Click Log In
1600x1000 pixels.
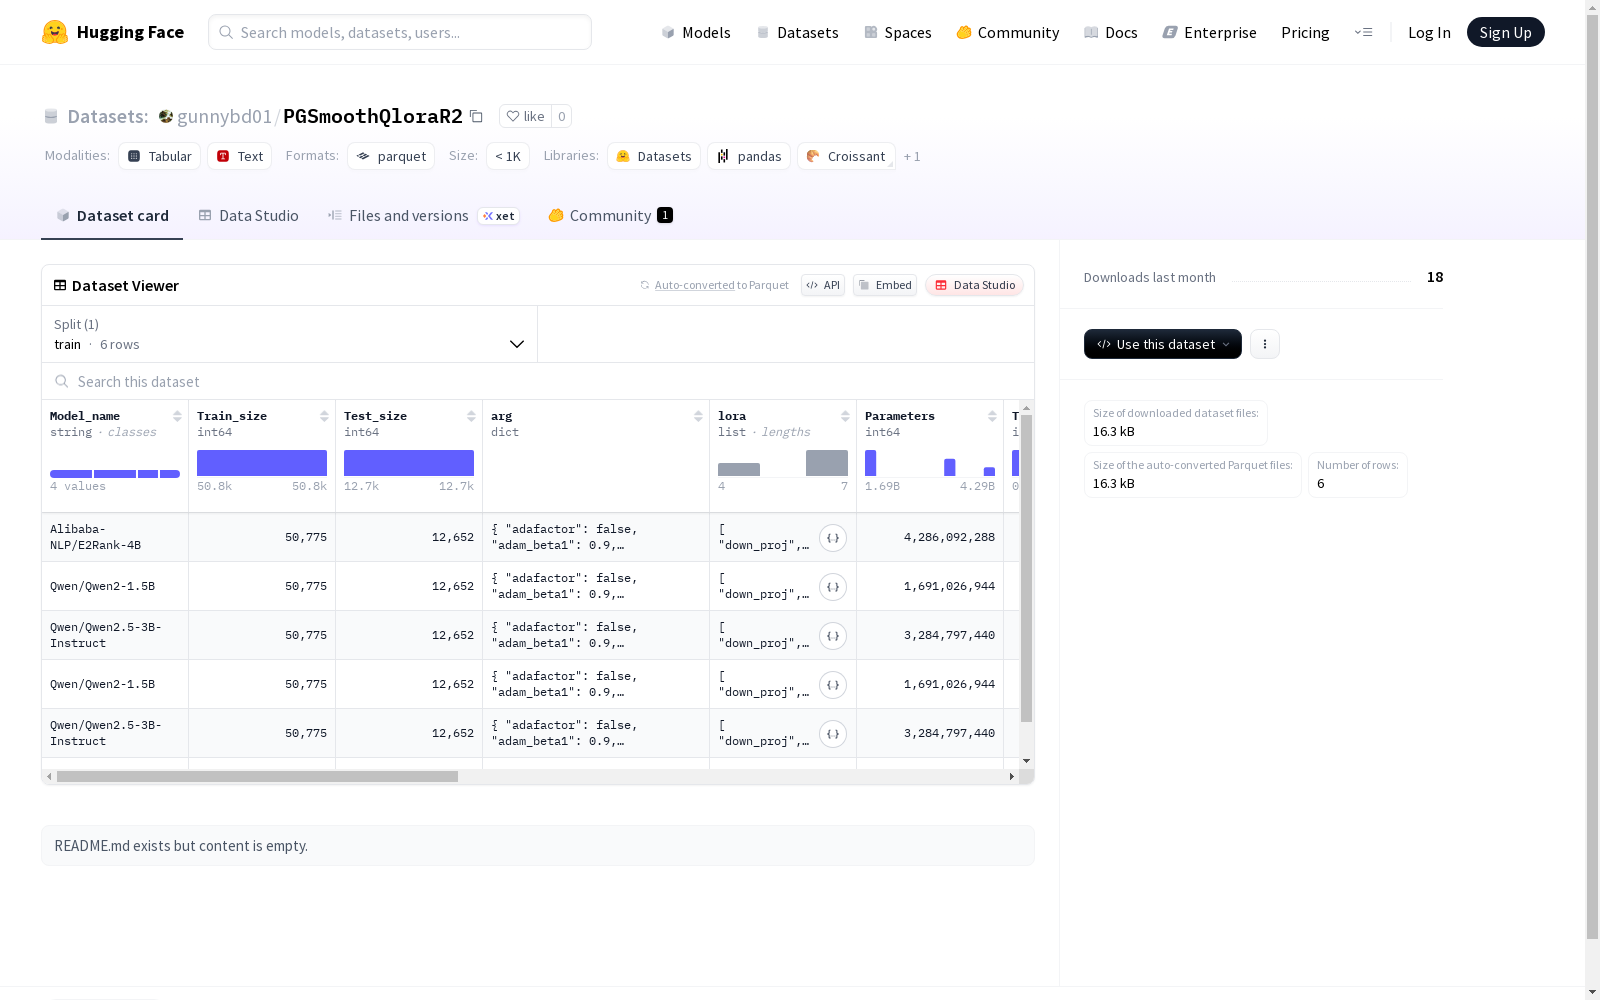click(x=1429, y=33)
